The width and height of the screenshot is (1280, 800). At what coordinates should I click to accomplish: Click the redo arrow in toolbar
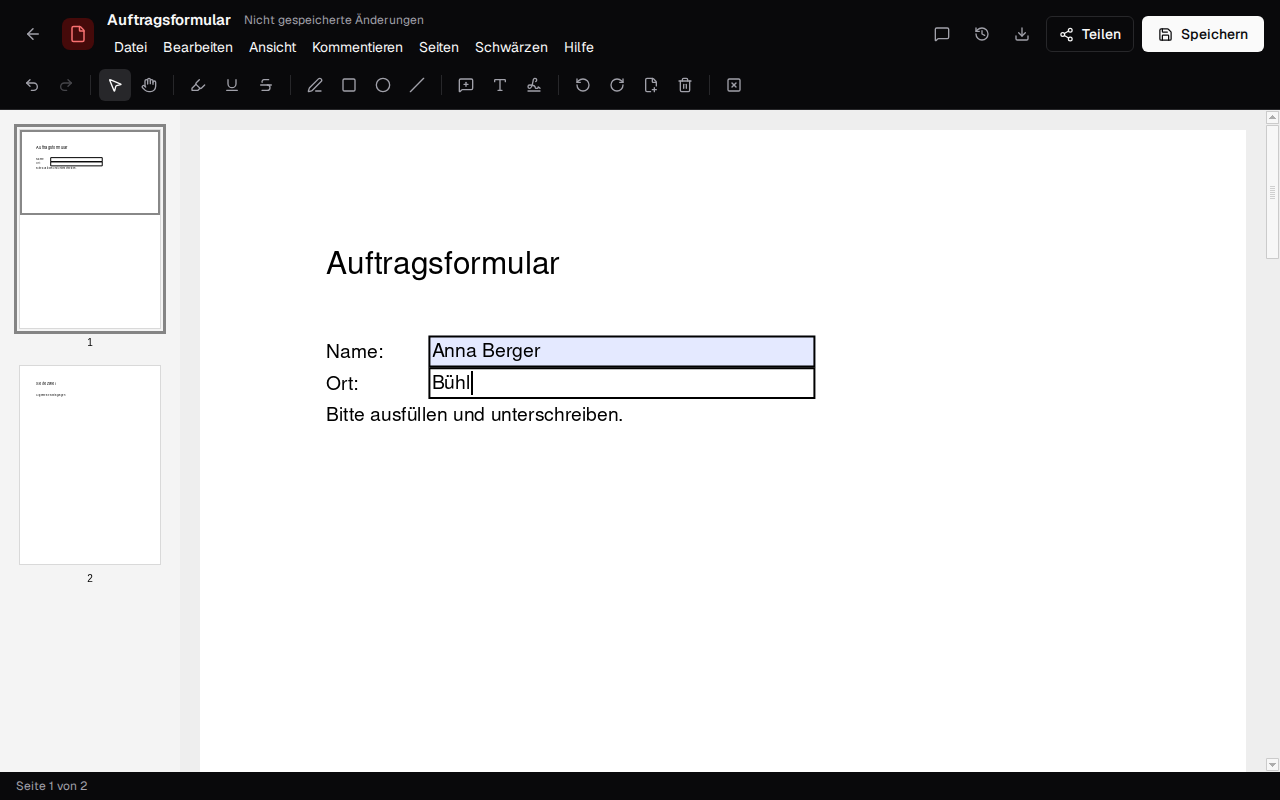click(66, 85)
